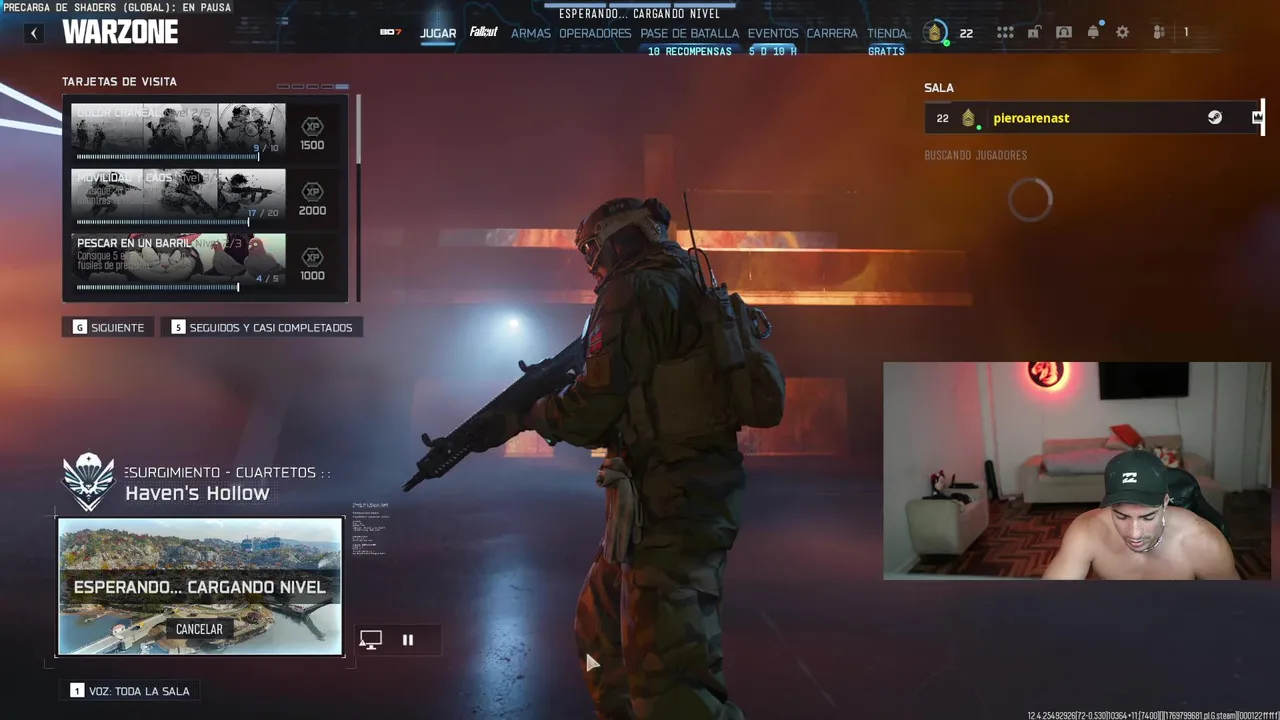
Task: Select the JUGAR tab
Action: click(438, 33)
